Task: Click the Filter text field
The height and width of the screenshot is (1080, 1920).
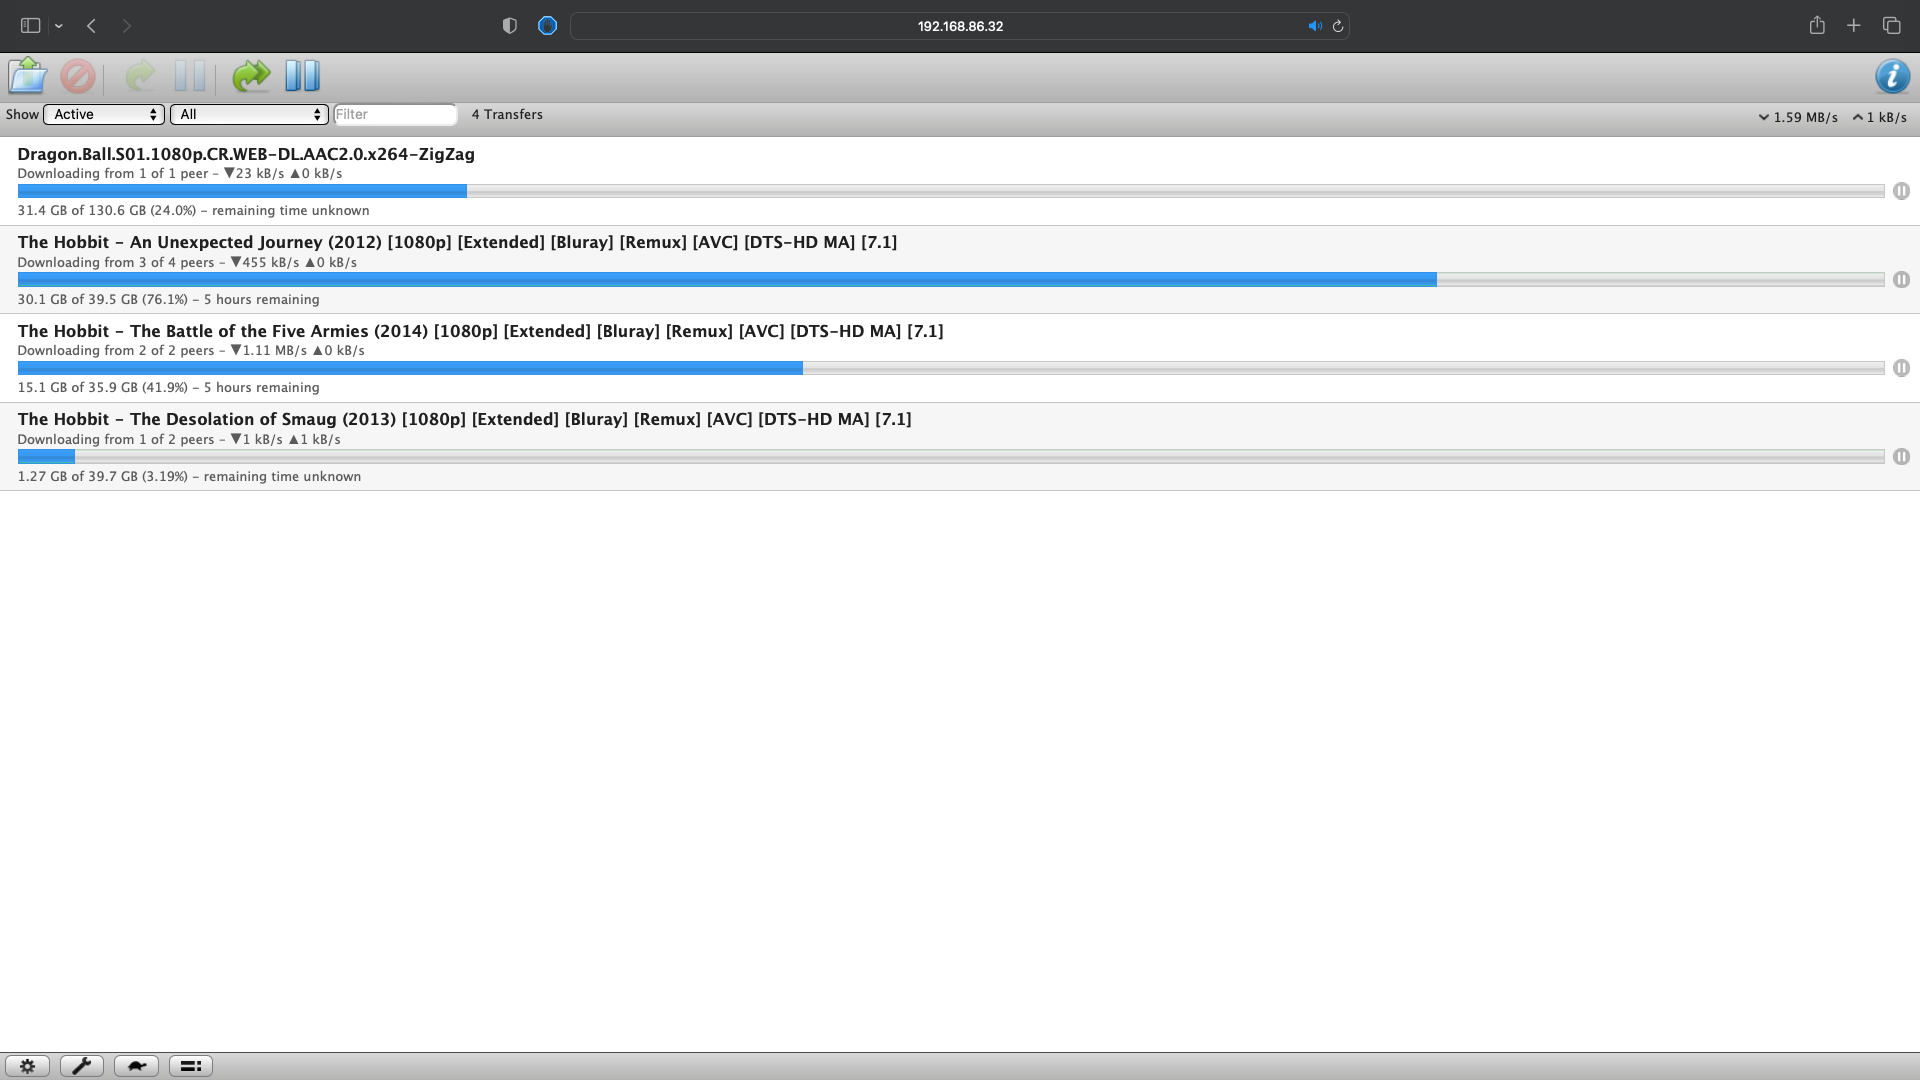Action: coord(395,114)
